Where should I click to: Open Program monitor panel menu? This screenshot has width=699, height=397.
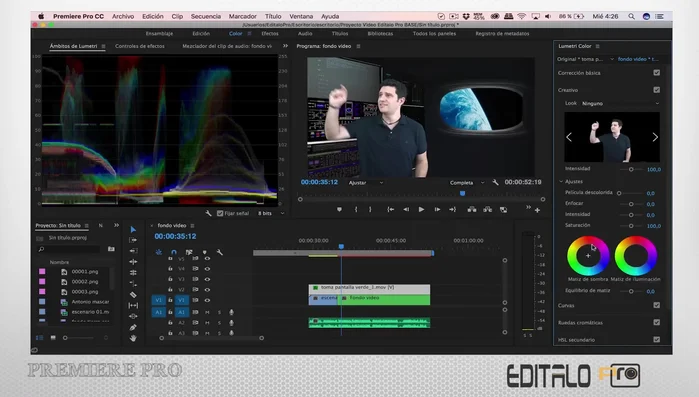[358, 46]
